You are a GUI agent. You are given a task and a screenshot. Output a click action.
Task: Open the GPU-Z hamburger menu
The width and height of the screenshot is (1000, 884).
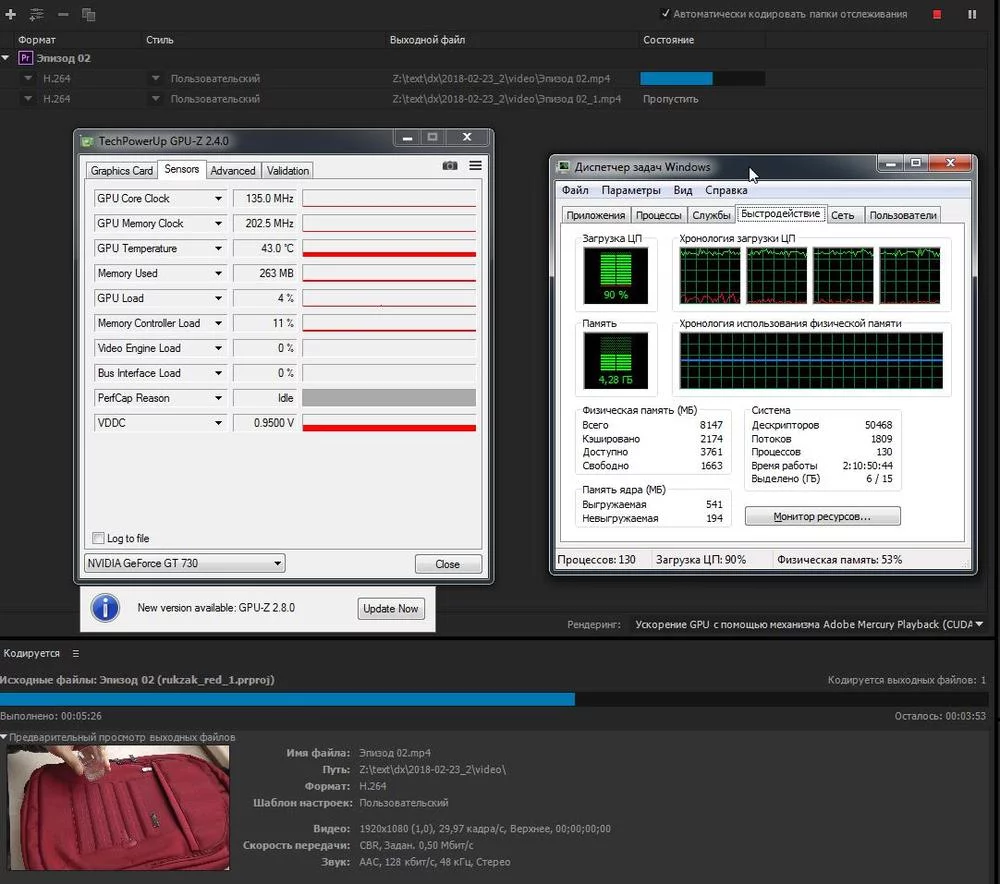[475, 166]
